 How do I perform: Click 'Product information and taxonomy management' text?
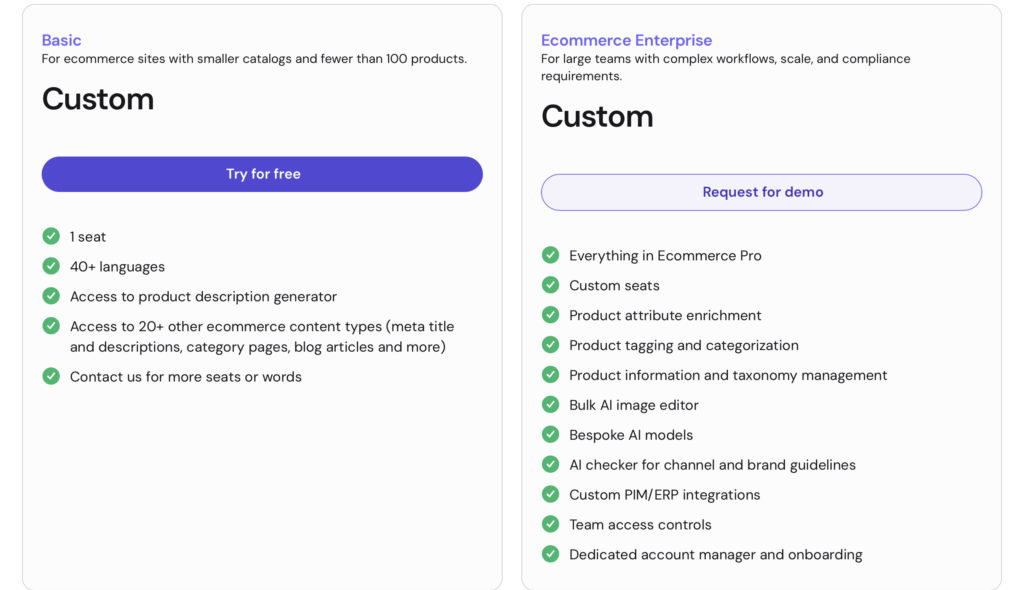pos(728,375)
